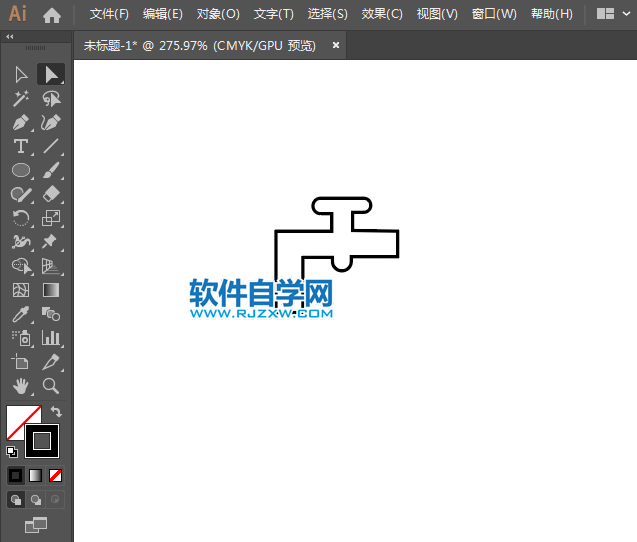Select the Zoom tool

click(51, 386)
